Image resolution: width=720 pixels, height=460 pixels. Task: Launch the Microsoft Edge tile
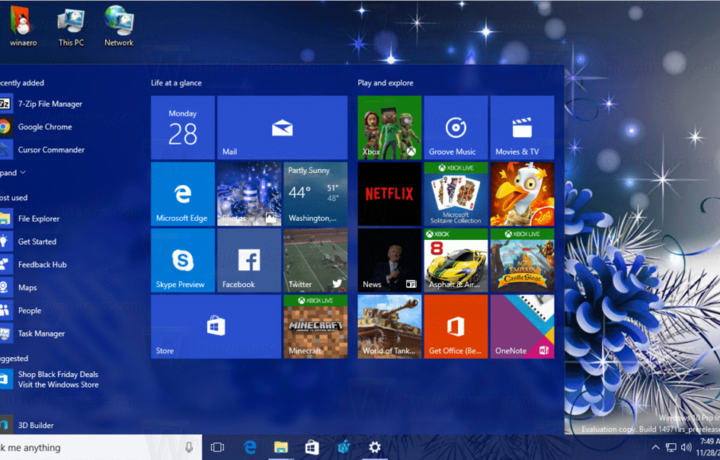(183, 194)
